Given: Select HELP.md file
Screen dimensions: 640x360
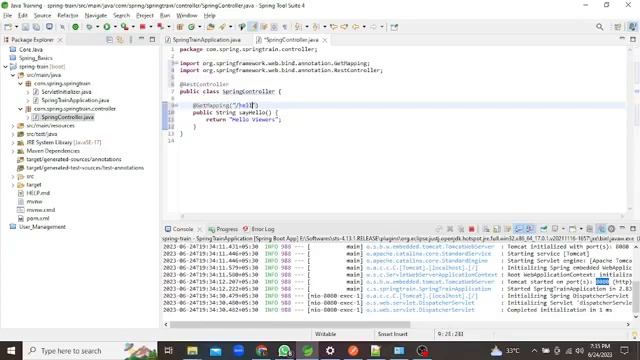Looking at the screenshot, I should 38,193.
